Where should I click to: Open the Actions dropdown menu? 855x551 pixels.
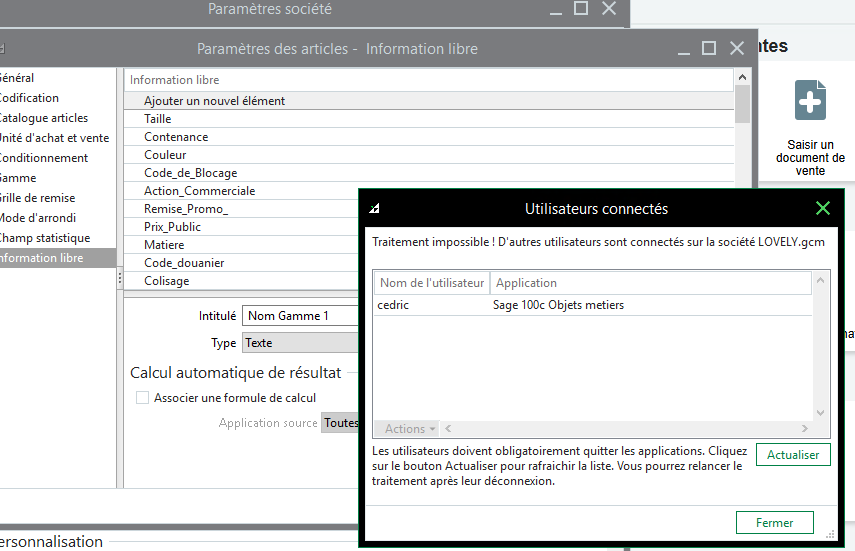410,429
